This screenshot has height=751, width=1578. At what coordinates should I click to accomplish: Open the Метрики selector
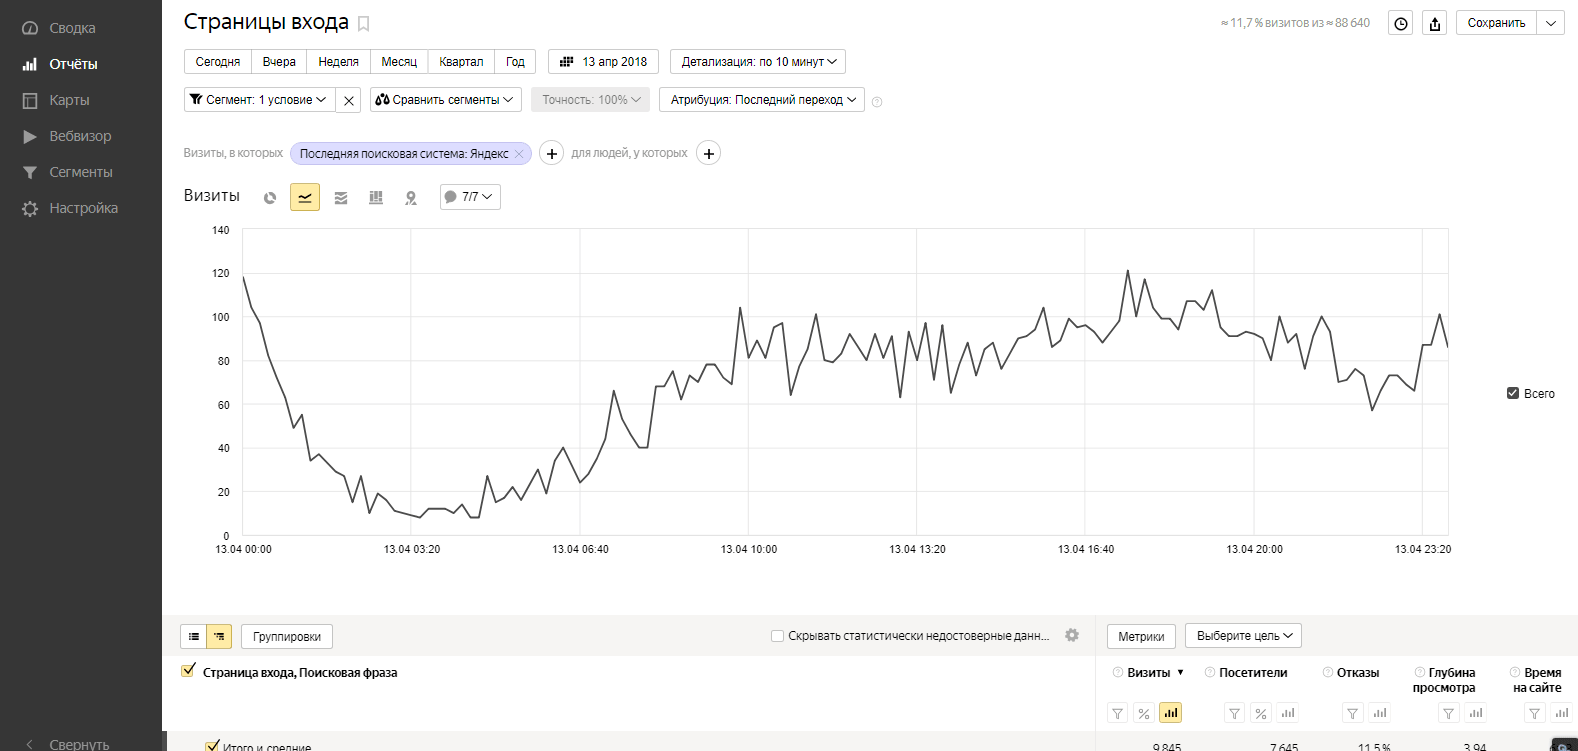pyautogui.click(x=1141, y=636)
